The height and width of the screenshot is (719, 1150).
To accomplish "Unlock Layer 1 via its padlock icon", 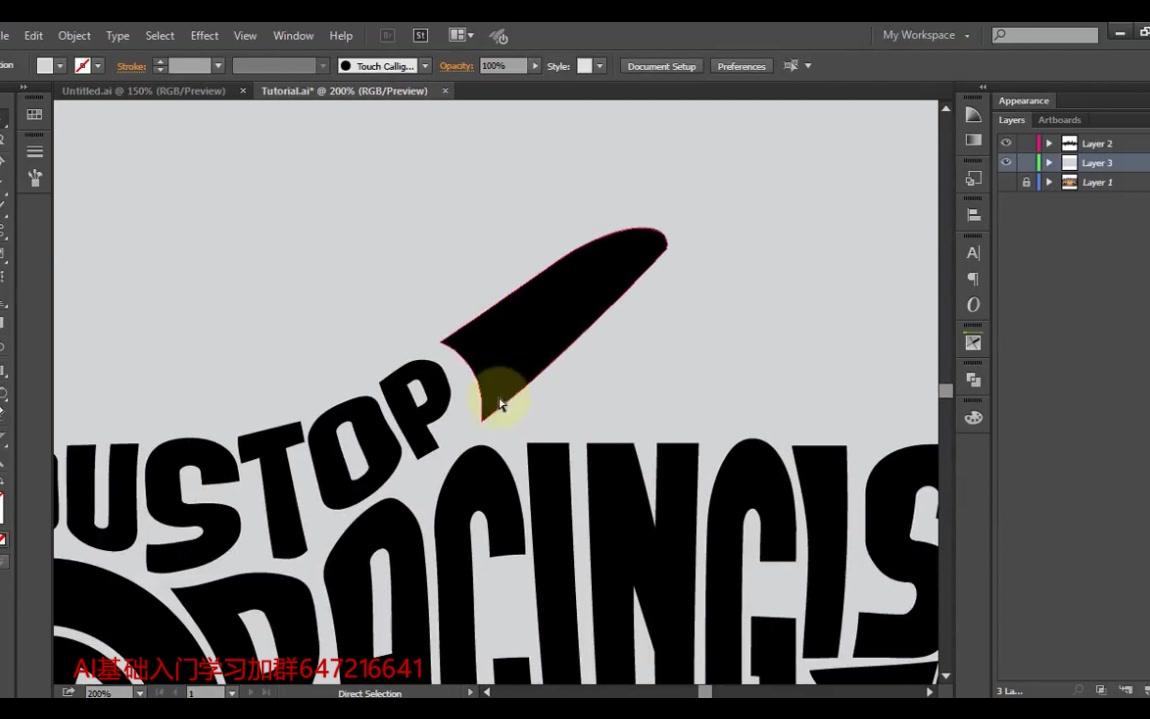I will pyautogui.click(x=1026, y=181).
